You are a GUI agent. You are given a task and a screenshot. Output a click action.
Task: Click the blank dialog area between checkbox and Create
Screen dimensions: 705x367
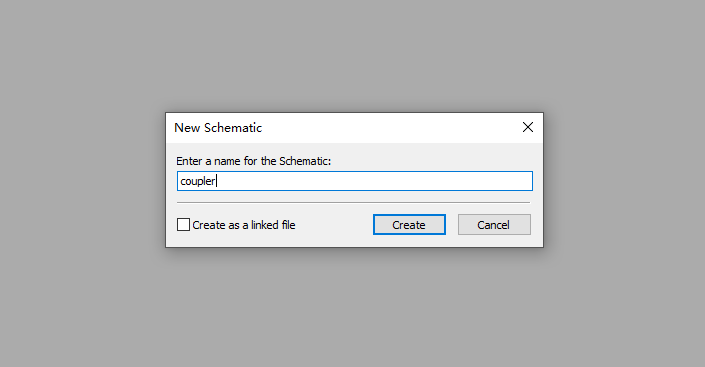click(334, 224)
